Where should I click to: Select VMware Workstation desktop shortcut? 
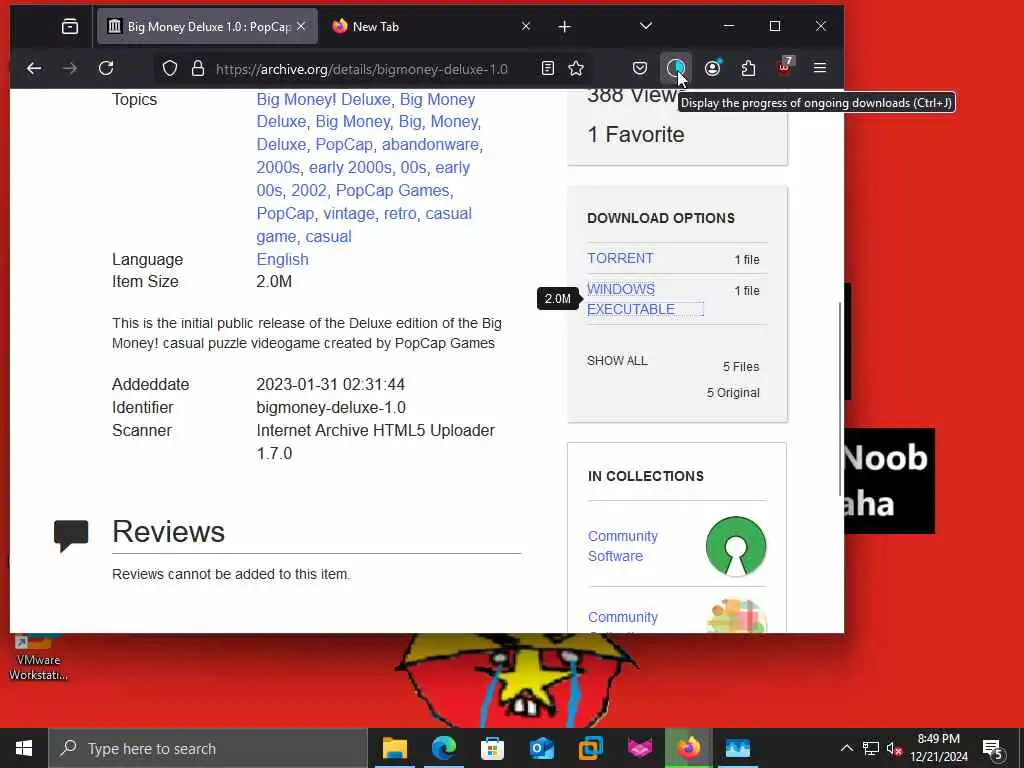point(38,656)
